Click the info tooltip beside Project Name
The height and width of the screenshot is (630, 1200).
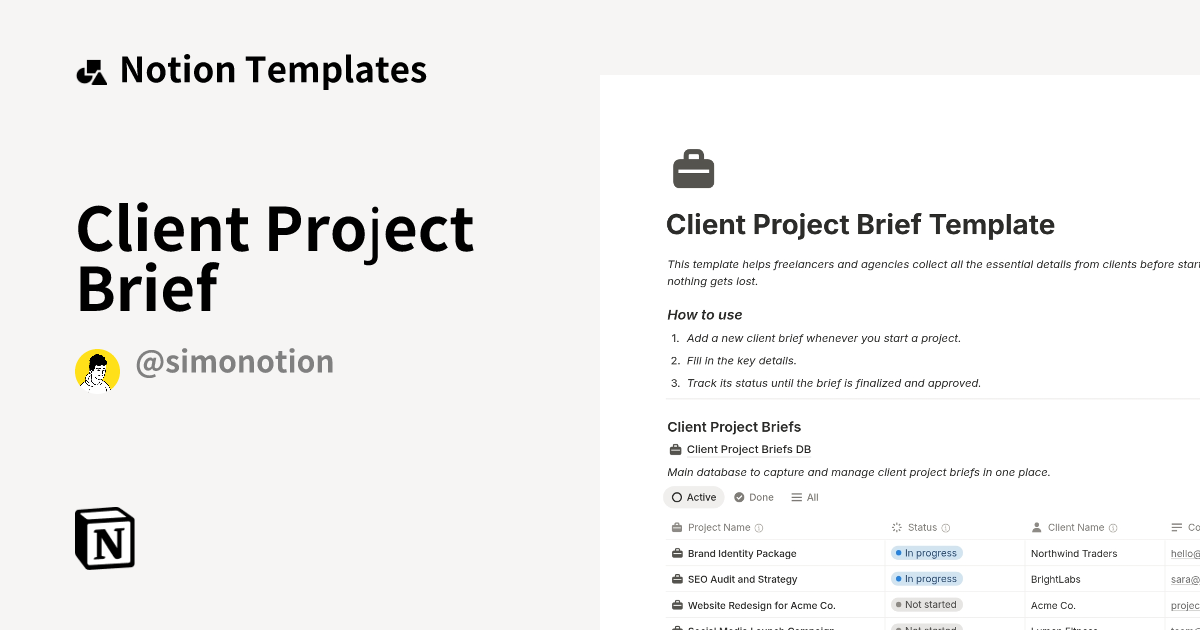(x=760, y=527)
